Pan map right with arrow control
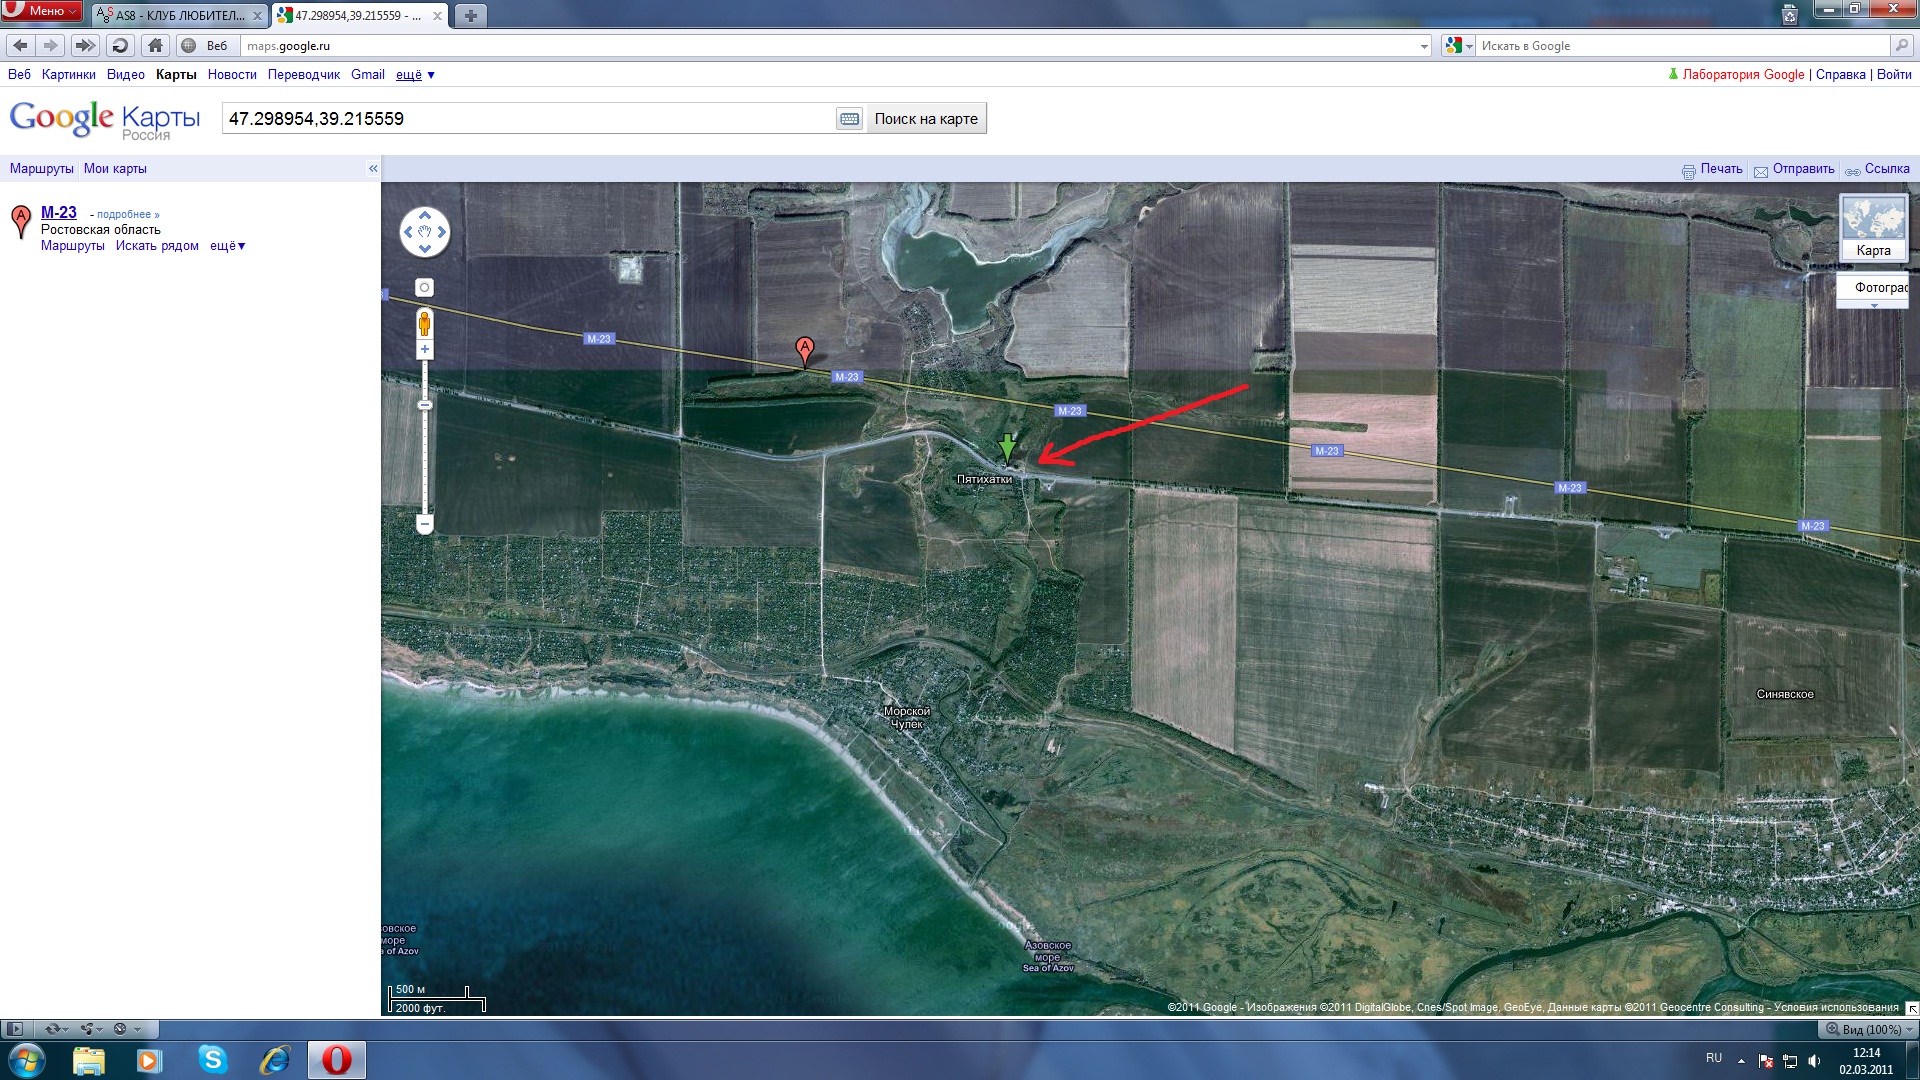1920x1080 pixels. (441, 232)
